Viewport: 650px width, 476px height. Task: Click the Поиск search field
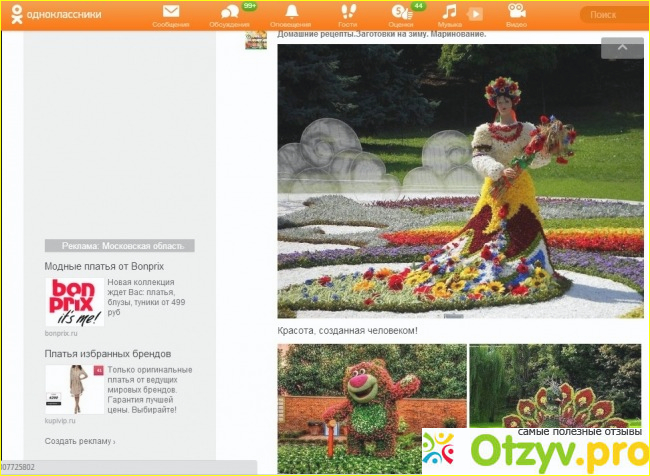click(612, 15)
